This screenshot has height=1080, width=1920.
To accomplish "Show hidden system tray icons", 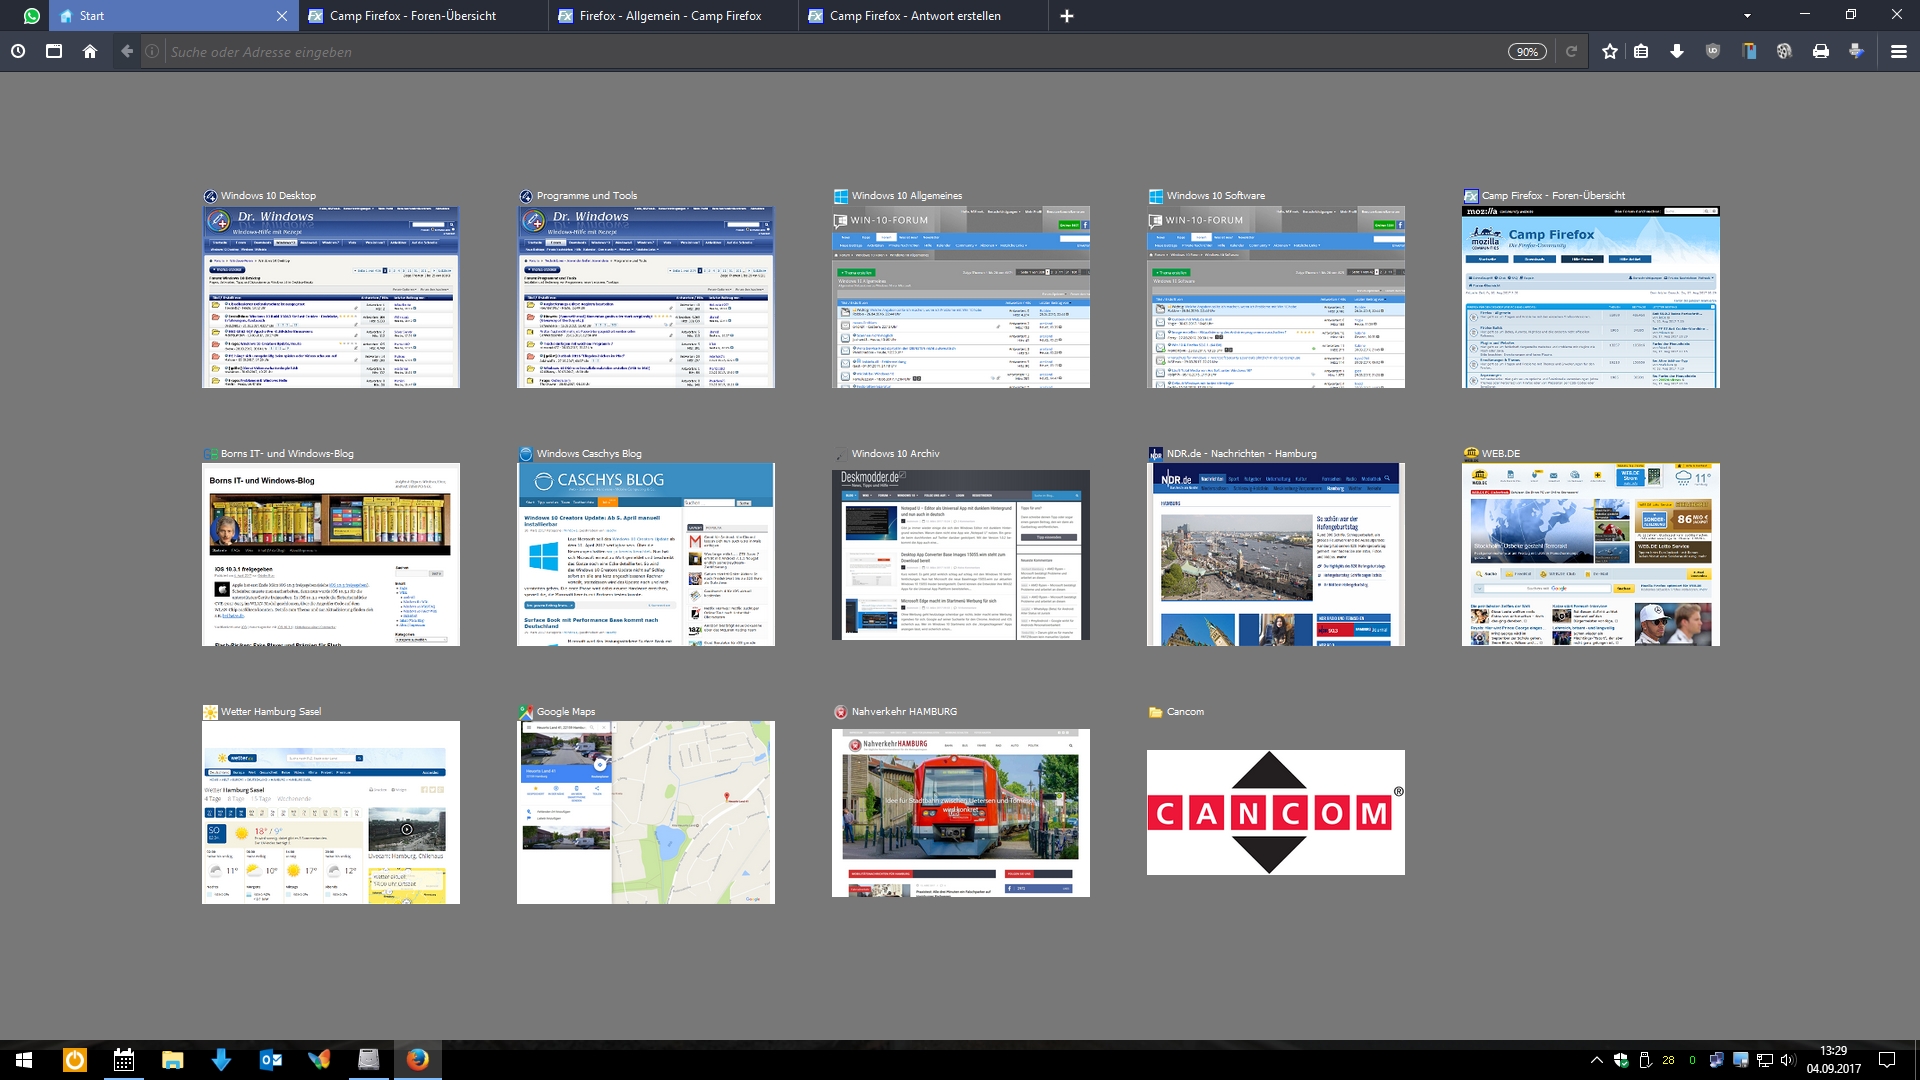I will pos(1596,1060).
